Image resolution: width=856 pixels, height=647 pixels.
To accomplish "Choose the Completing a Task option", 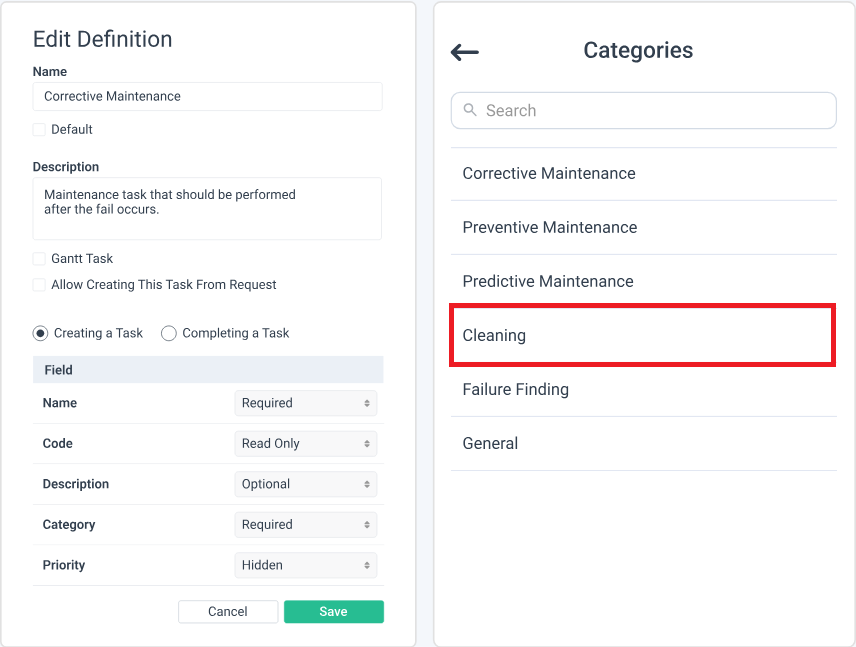I will coord(169,333).
